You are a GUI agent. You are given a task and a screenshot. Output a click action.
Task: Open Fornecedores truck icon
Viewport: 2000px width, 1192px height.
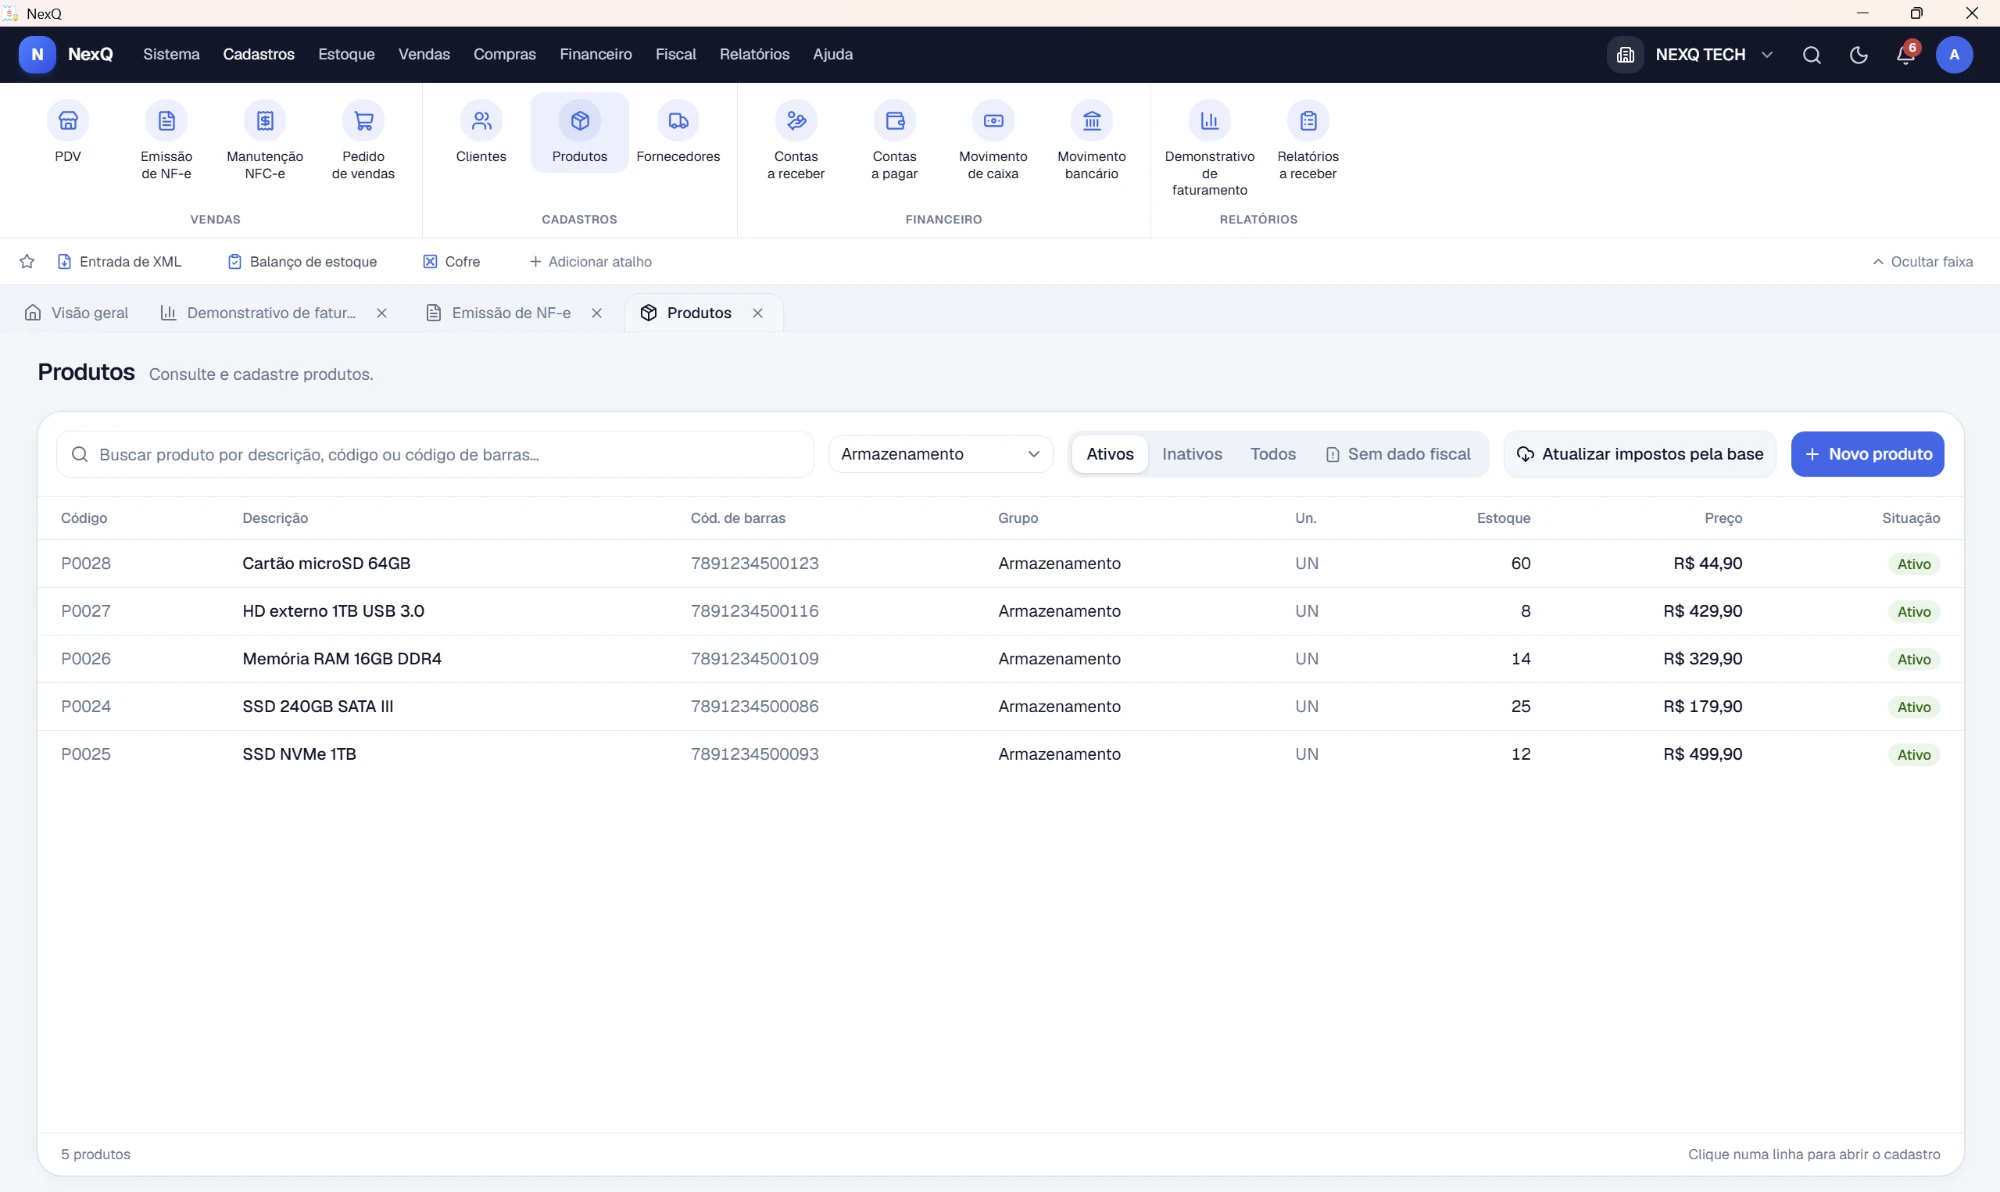(678, 121)
